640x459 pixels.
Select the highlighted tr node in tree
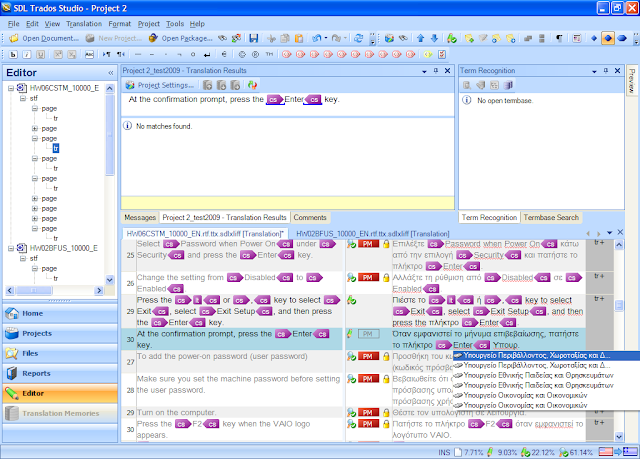pyautogui.click(x=56, y=149)
